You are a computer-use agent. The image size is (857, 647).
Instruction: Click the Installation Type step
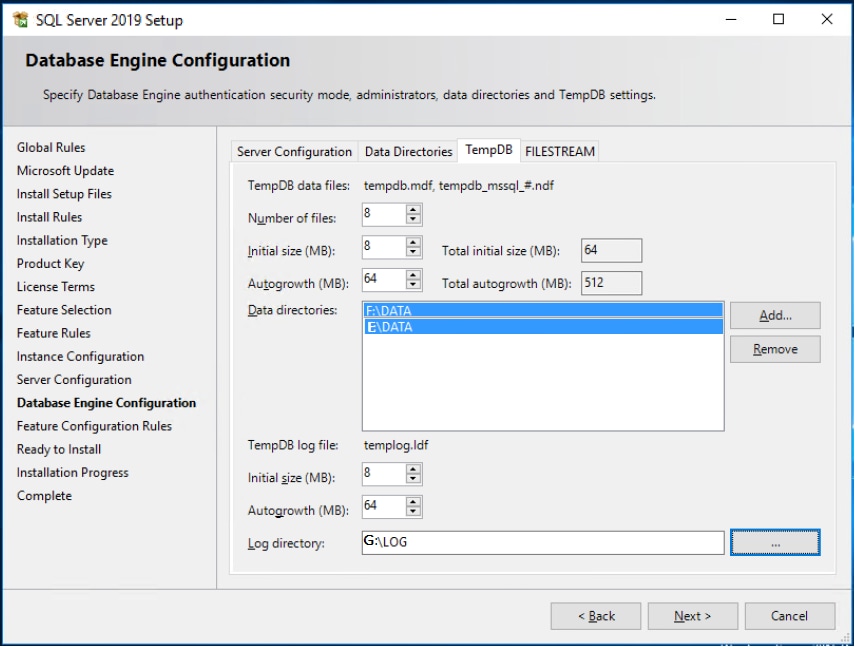[62, 240]
